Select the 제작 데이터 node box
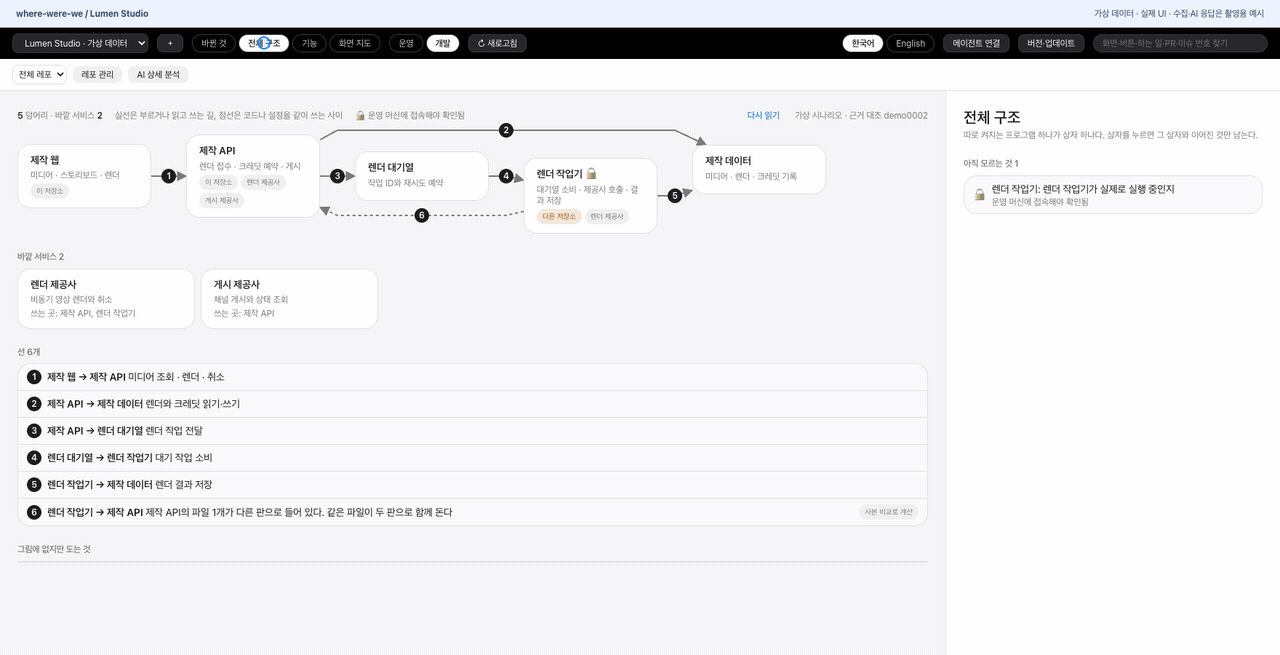Viewport: 1280px width, 655px height. tap(759, 169)
